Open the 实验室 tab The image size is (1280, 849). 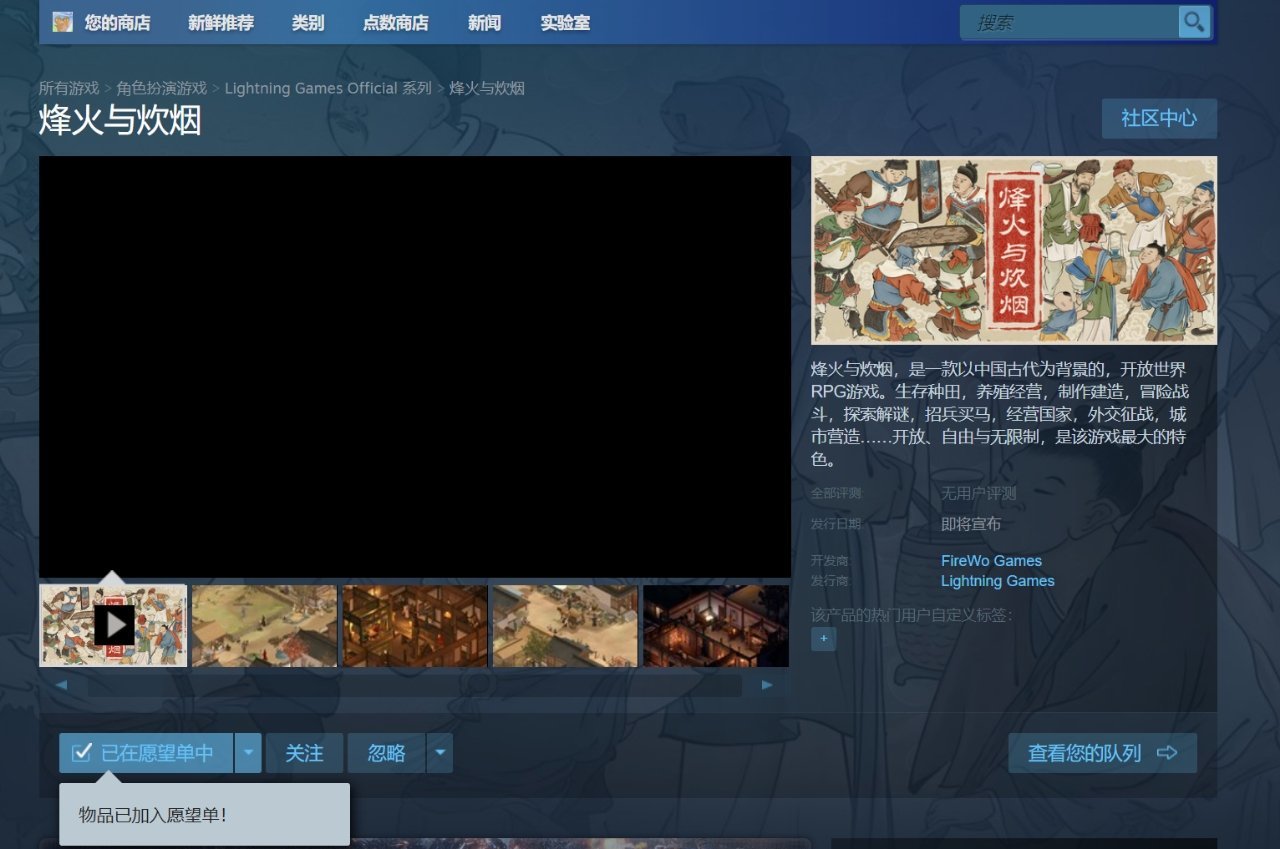(565, 22)
